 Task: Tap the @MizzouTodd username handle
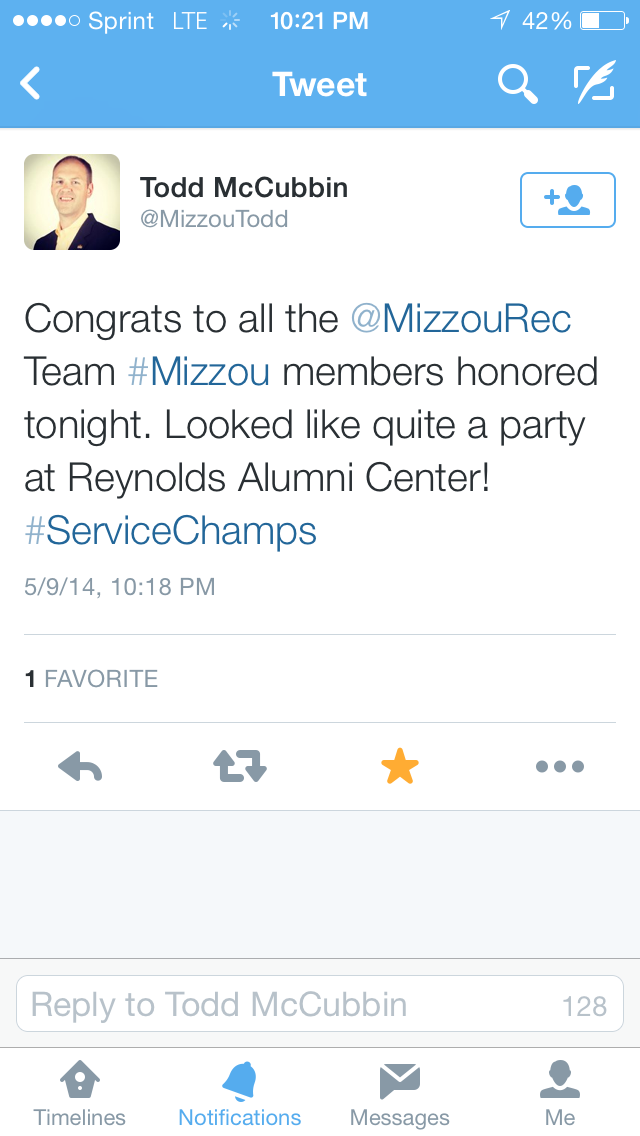(x=214, y=219)
